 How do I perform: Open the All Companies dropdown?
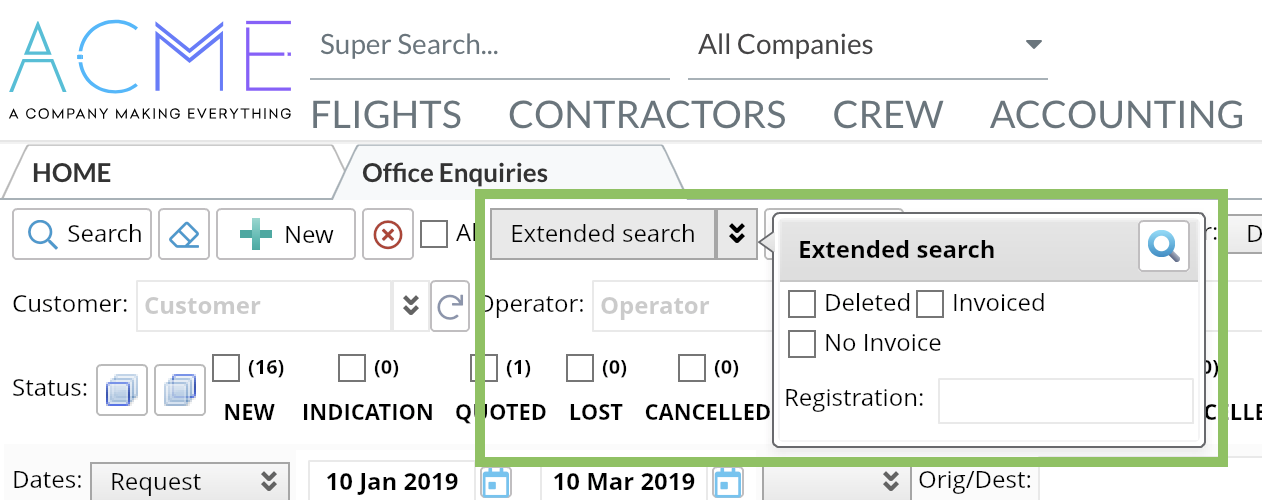coord(1033,45)
